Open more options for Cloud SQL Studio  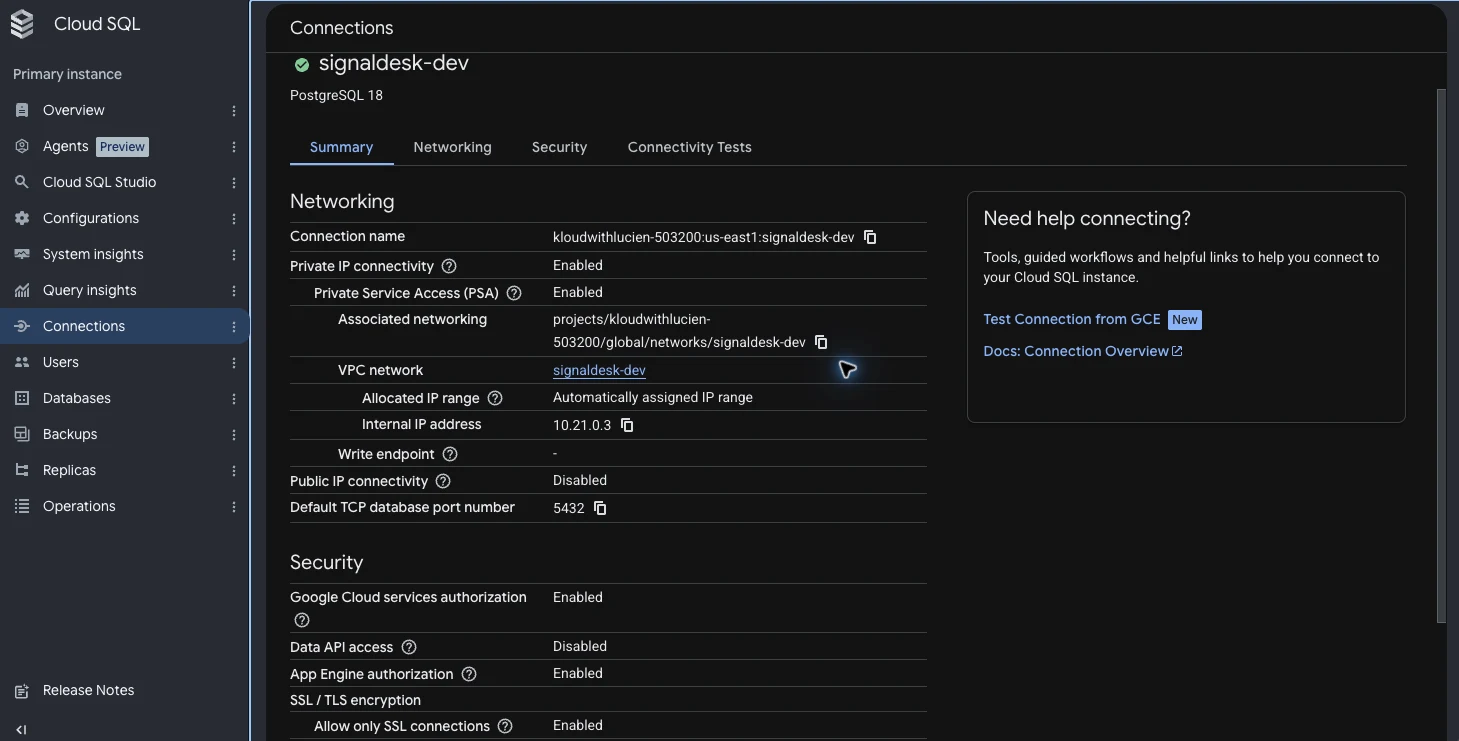click(x=234, y=183)
